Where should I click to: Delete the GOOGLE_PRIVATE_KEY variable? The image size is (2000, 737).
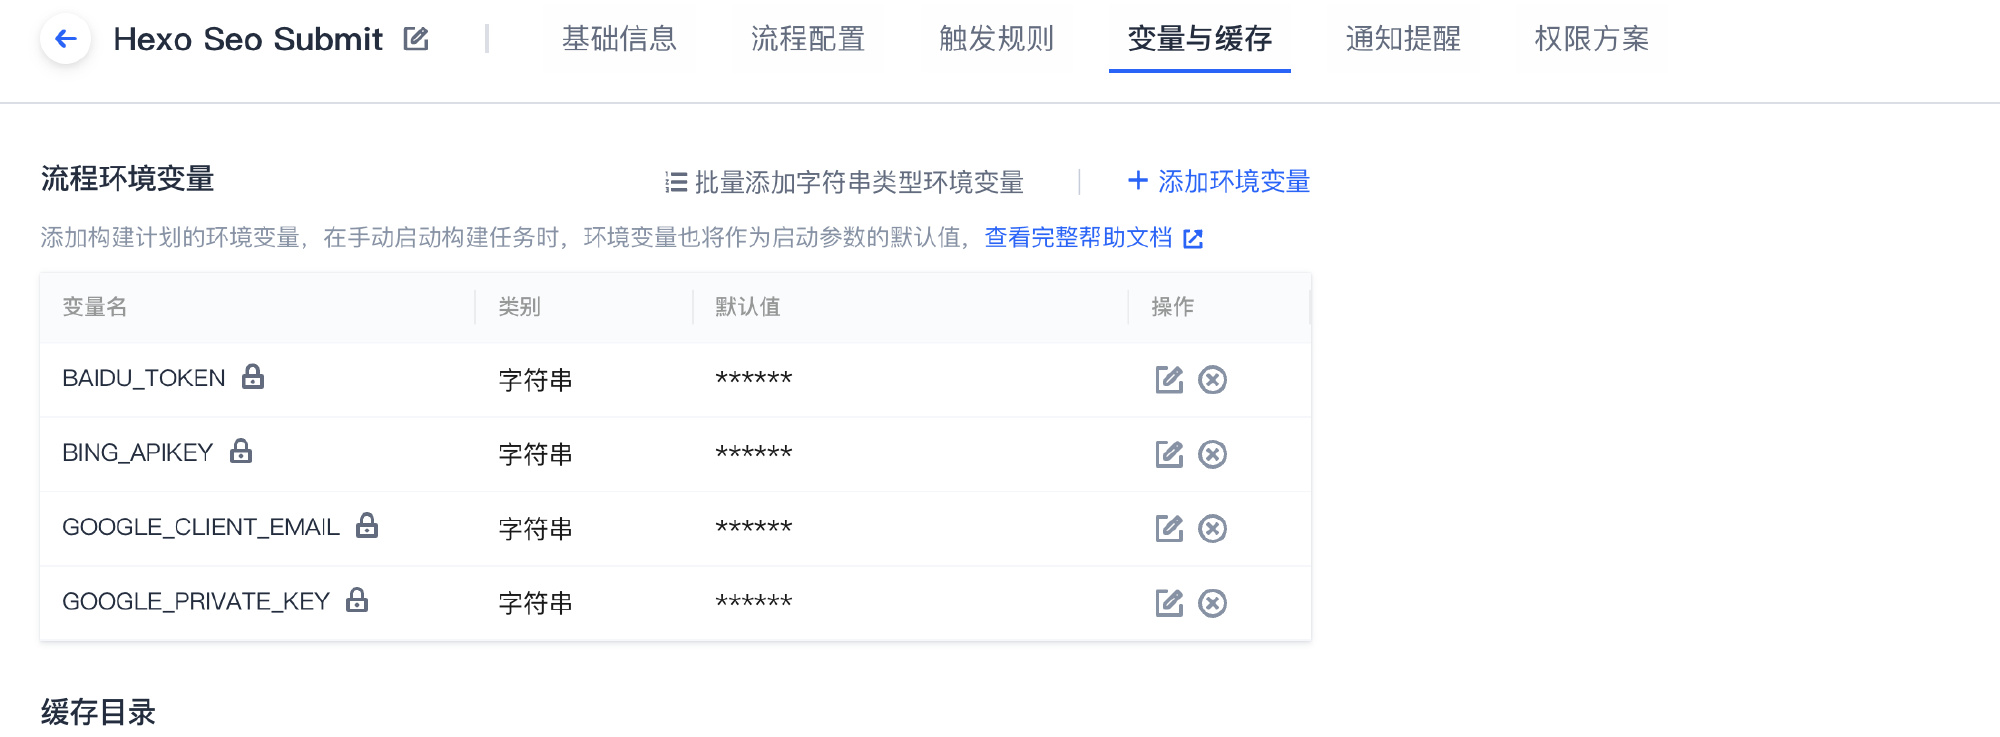click(1213, 603)
